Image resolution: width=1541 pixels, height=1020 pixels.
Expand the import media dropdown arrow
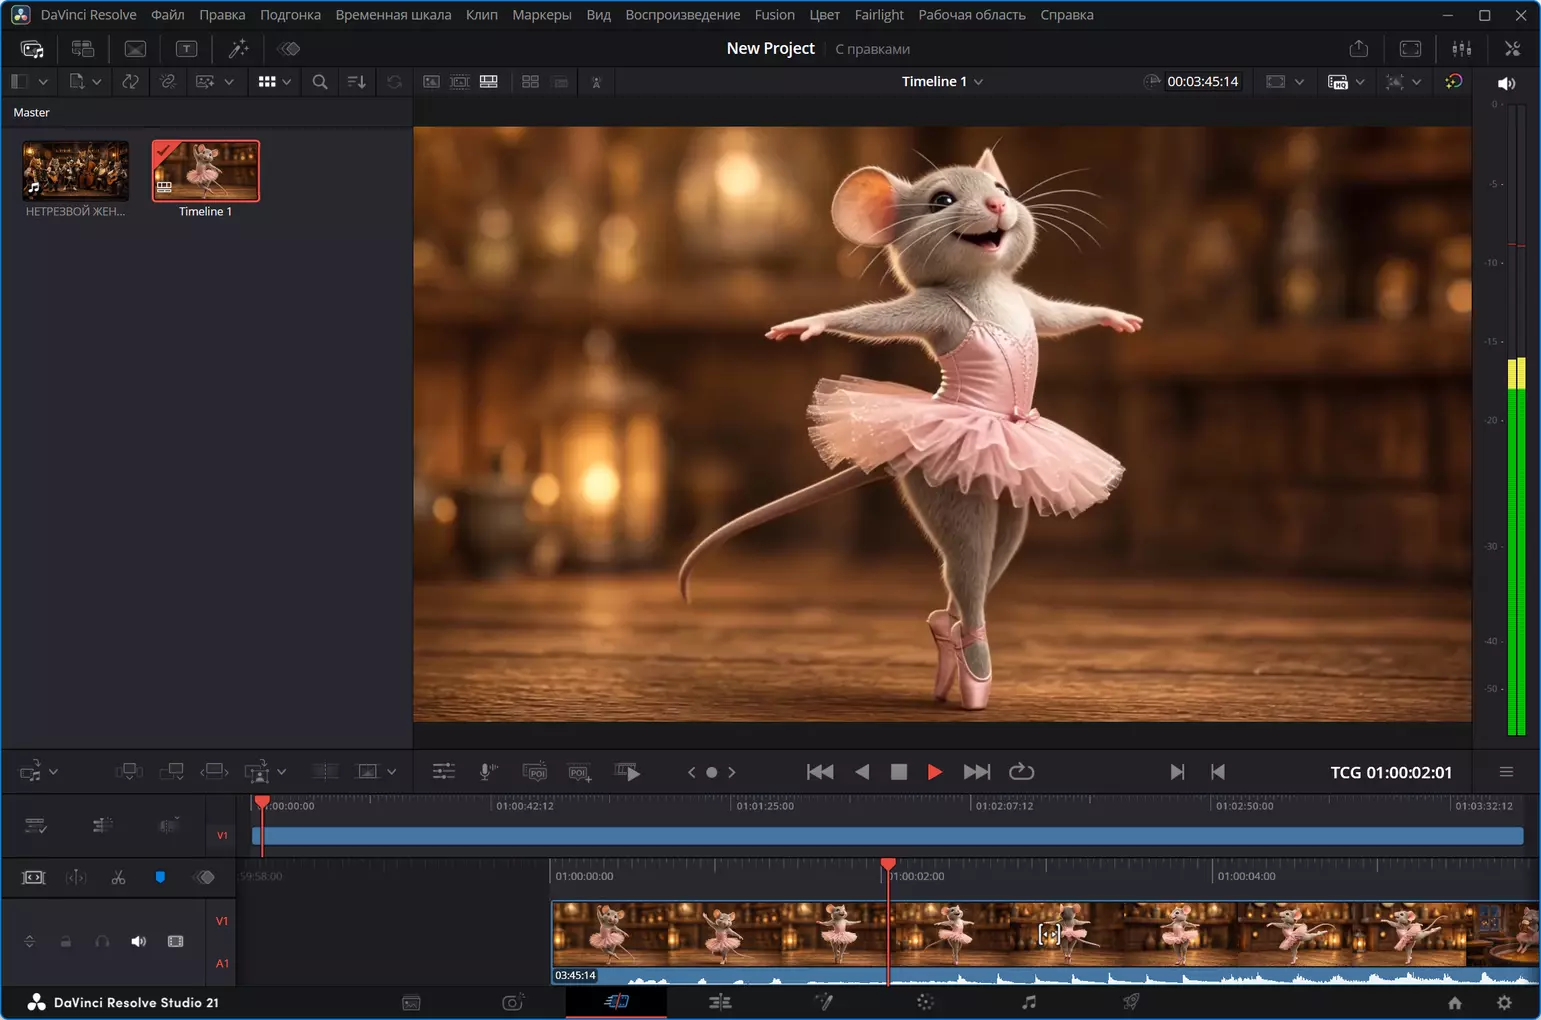click(x=97, y=82)
